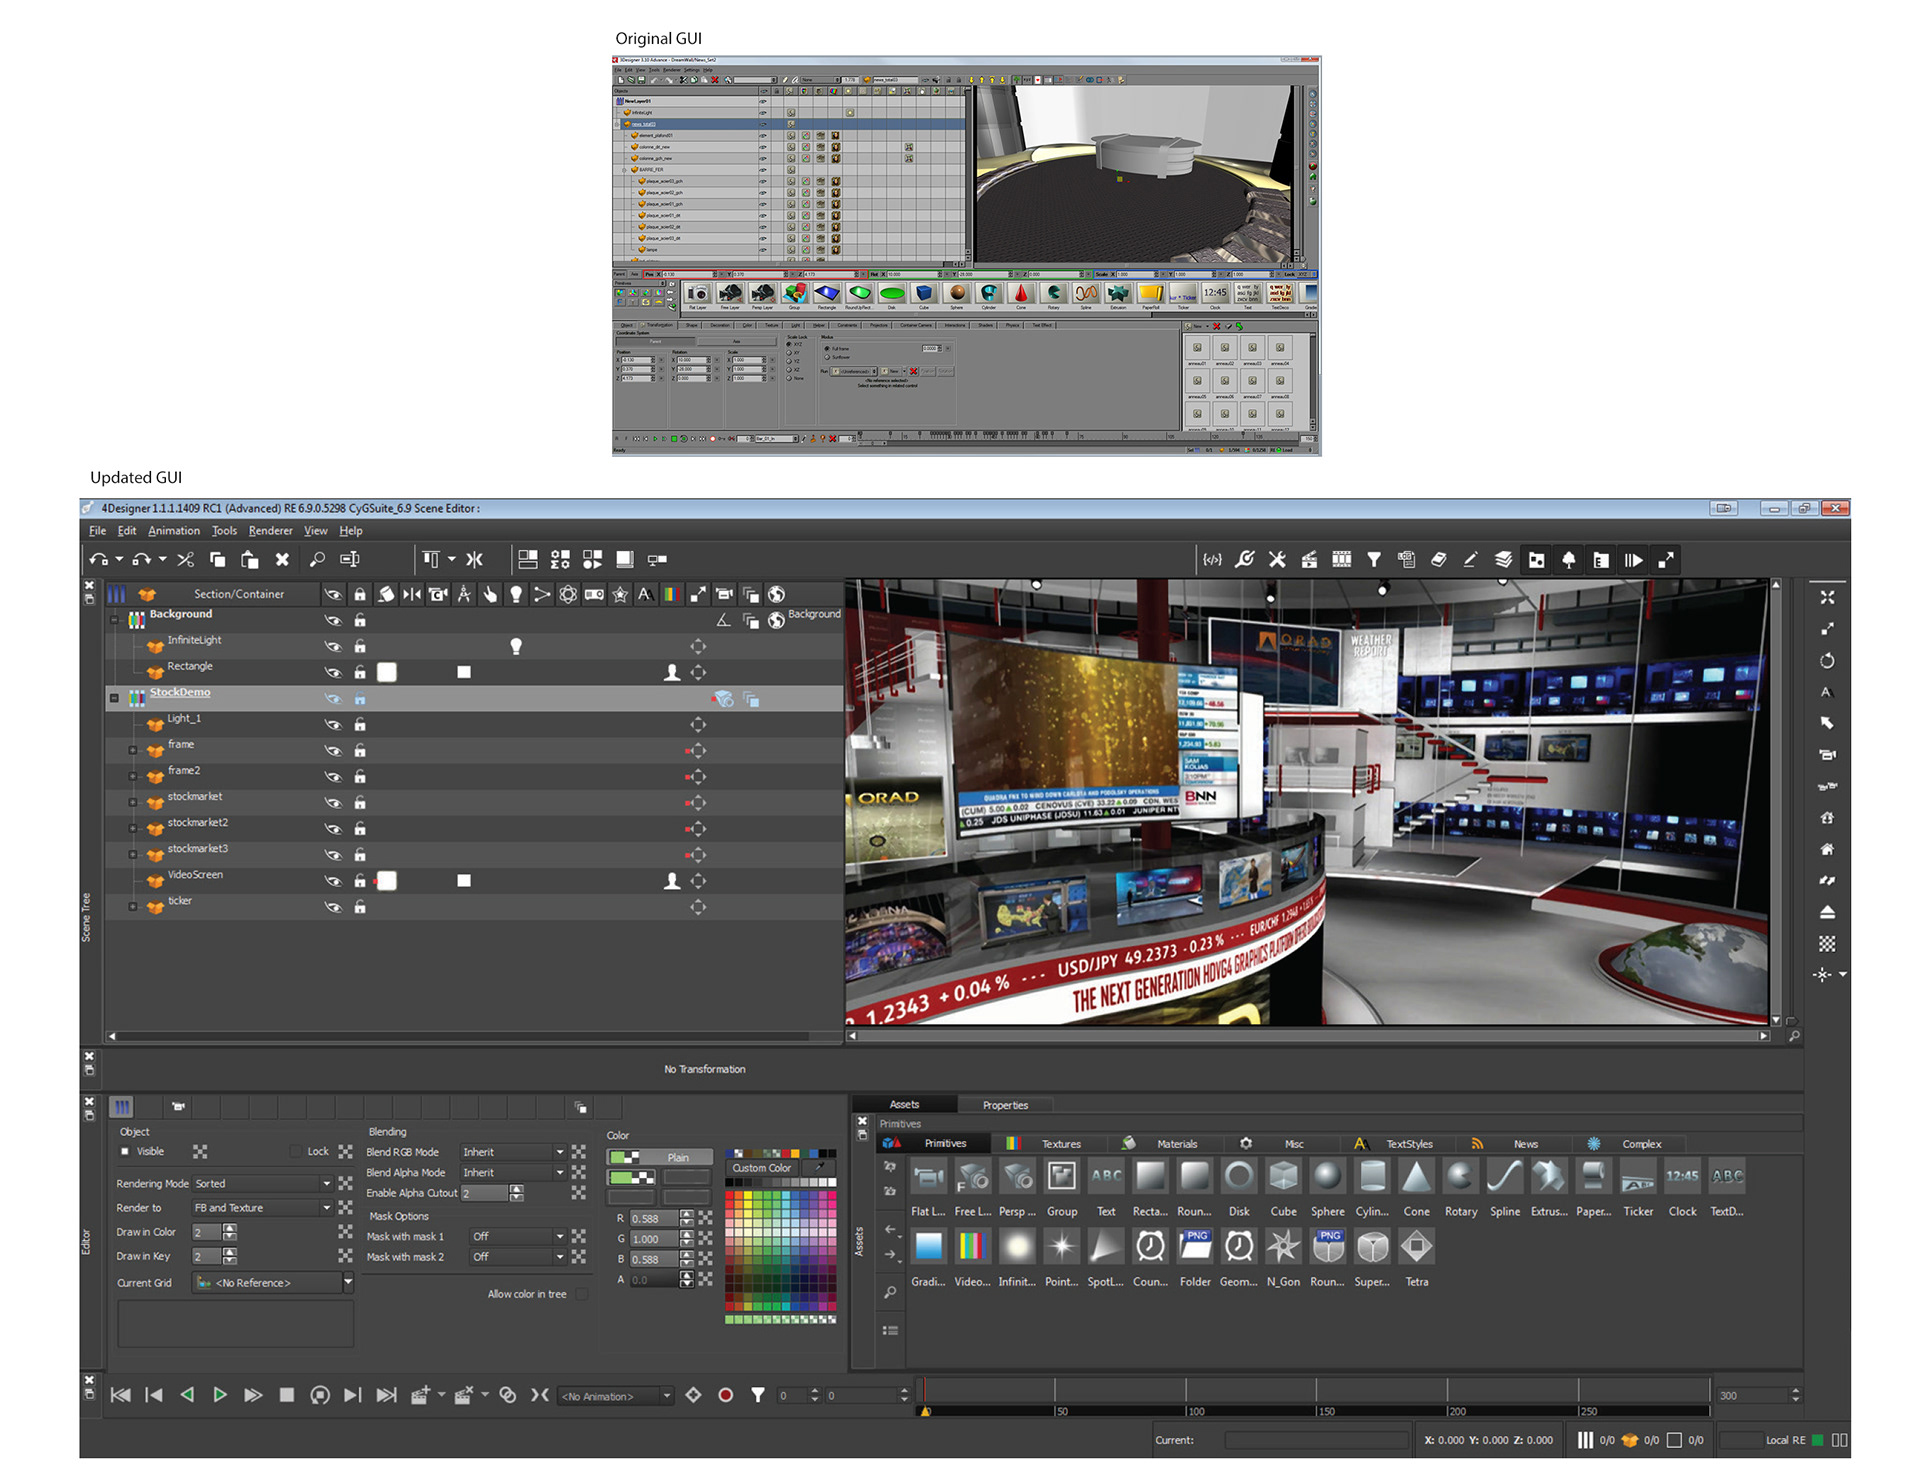Click the Stop playback button
1920x1476 pixels.
click(286, 1395)
